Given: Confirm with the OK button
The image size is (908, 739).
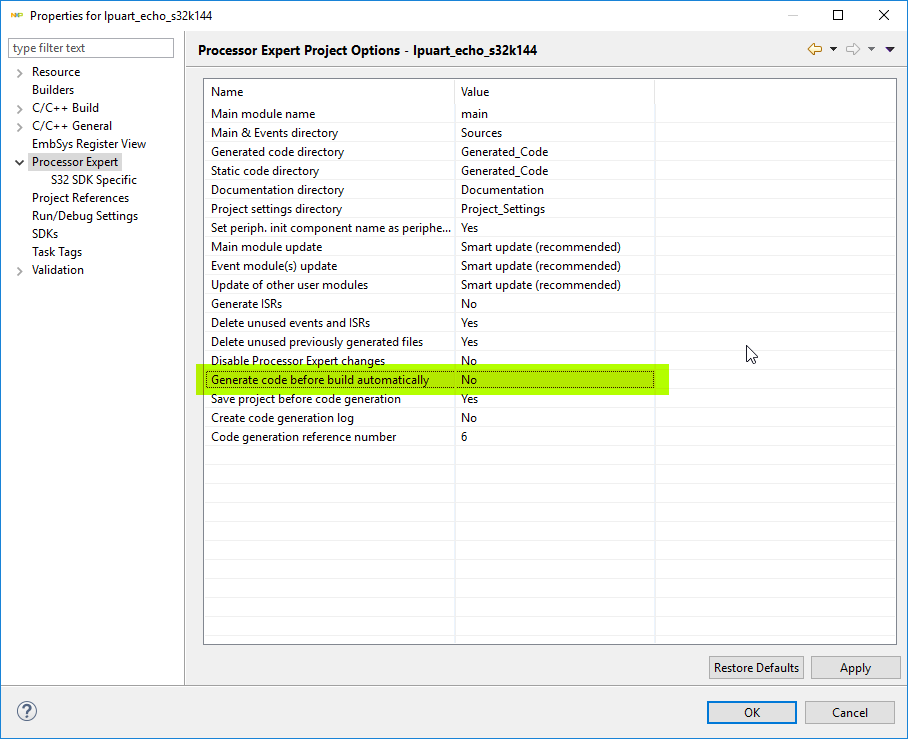Looking at the screenshot, I should 752,712.
